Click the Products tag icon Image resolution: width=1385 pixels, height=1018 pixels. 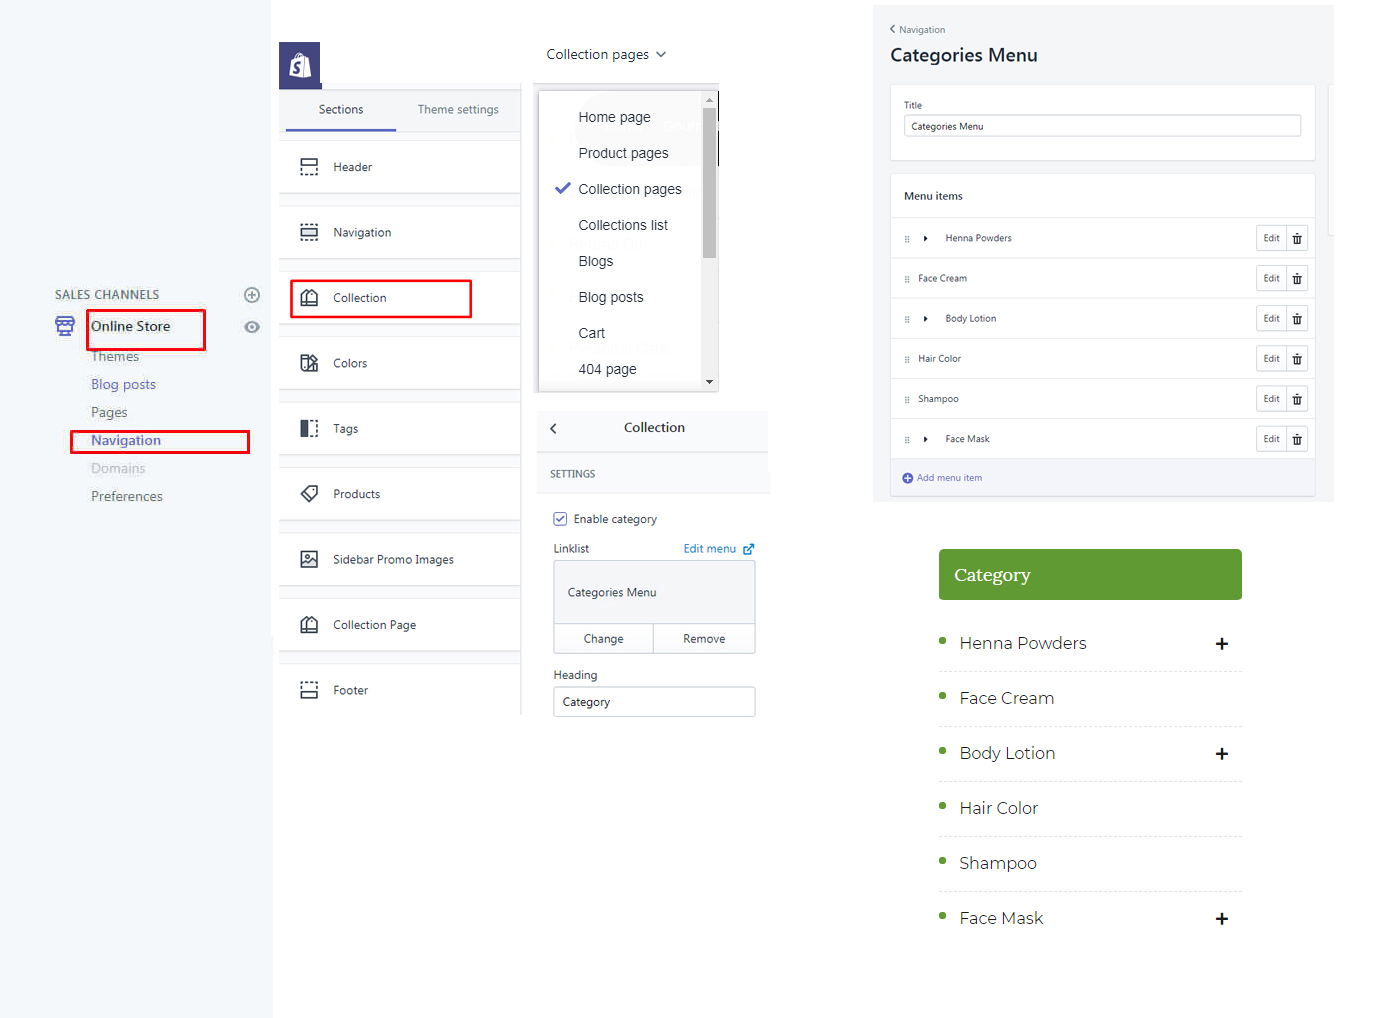[x=309, y=494]
